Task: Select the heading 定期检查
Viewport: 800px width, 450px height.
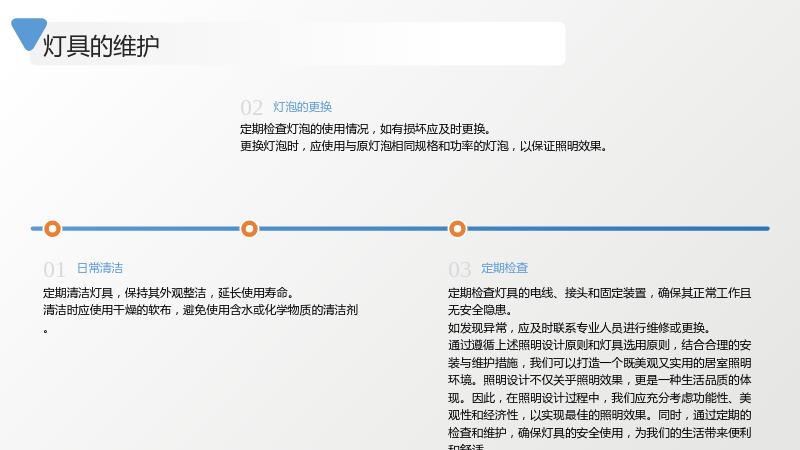Action: 505,268
